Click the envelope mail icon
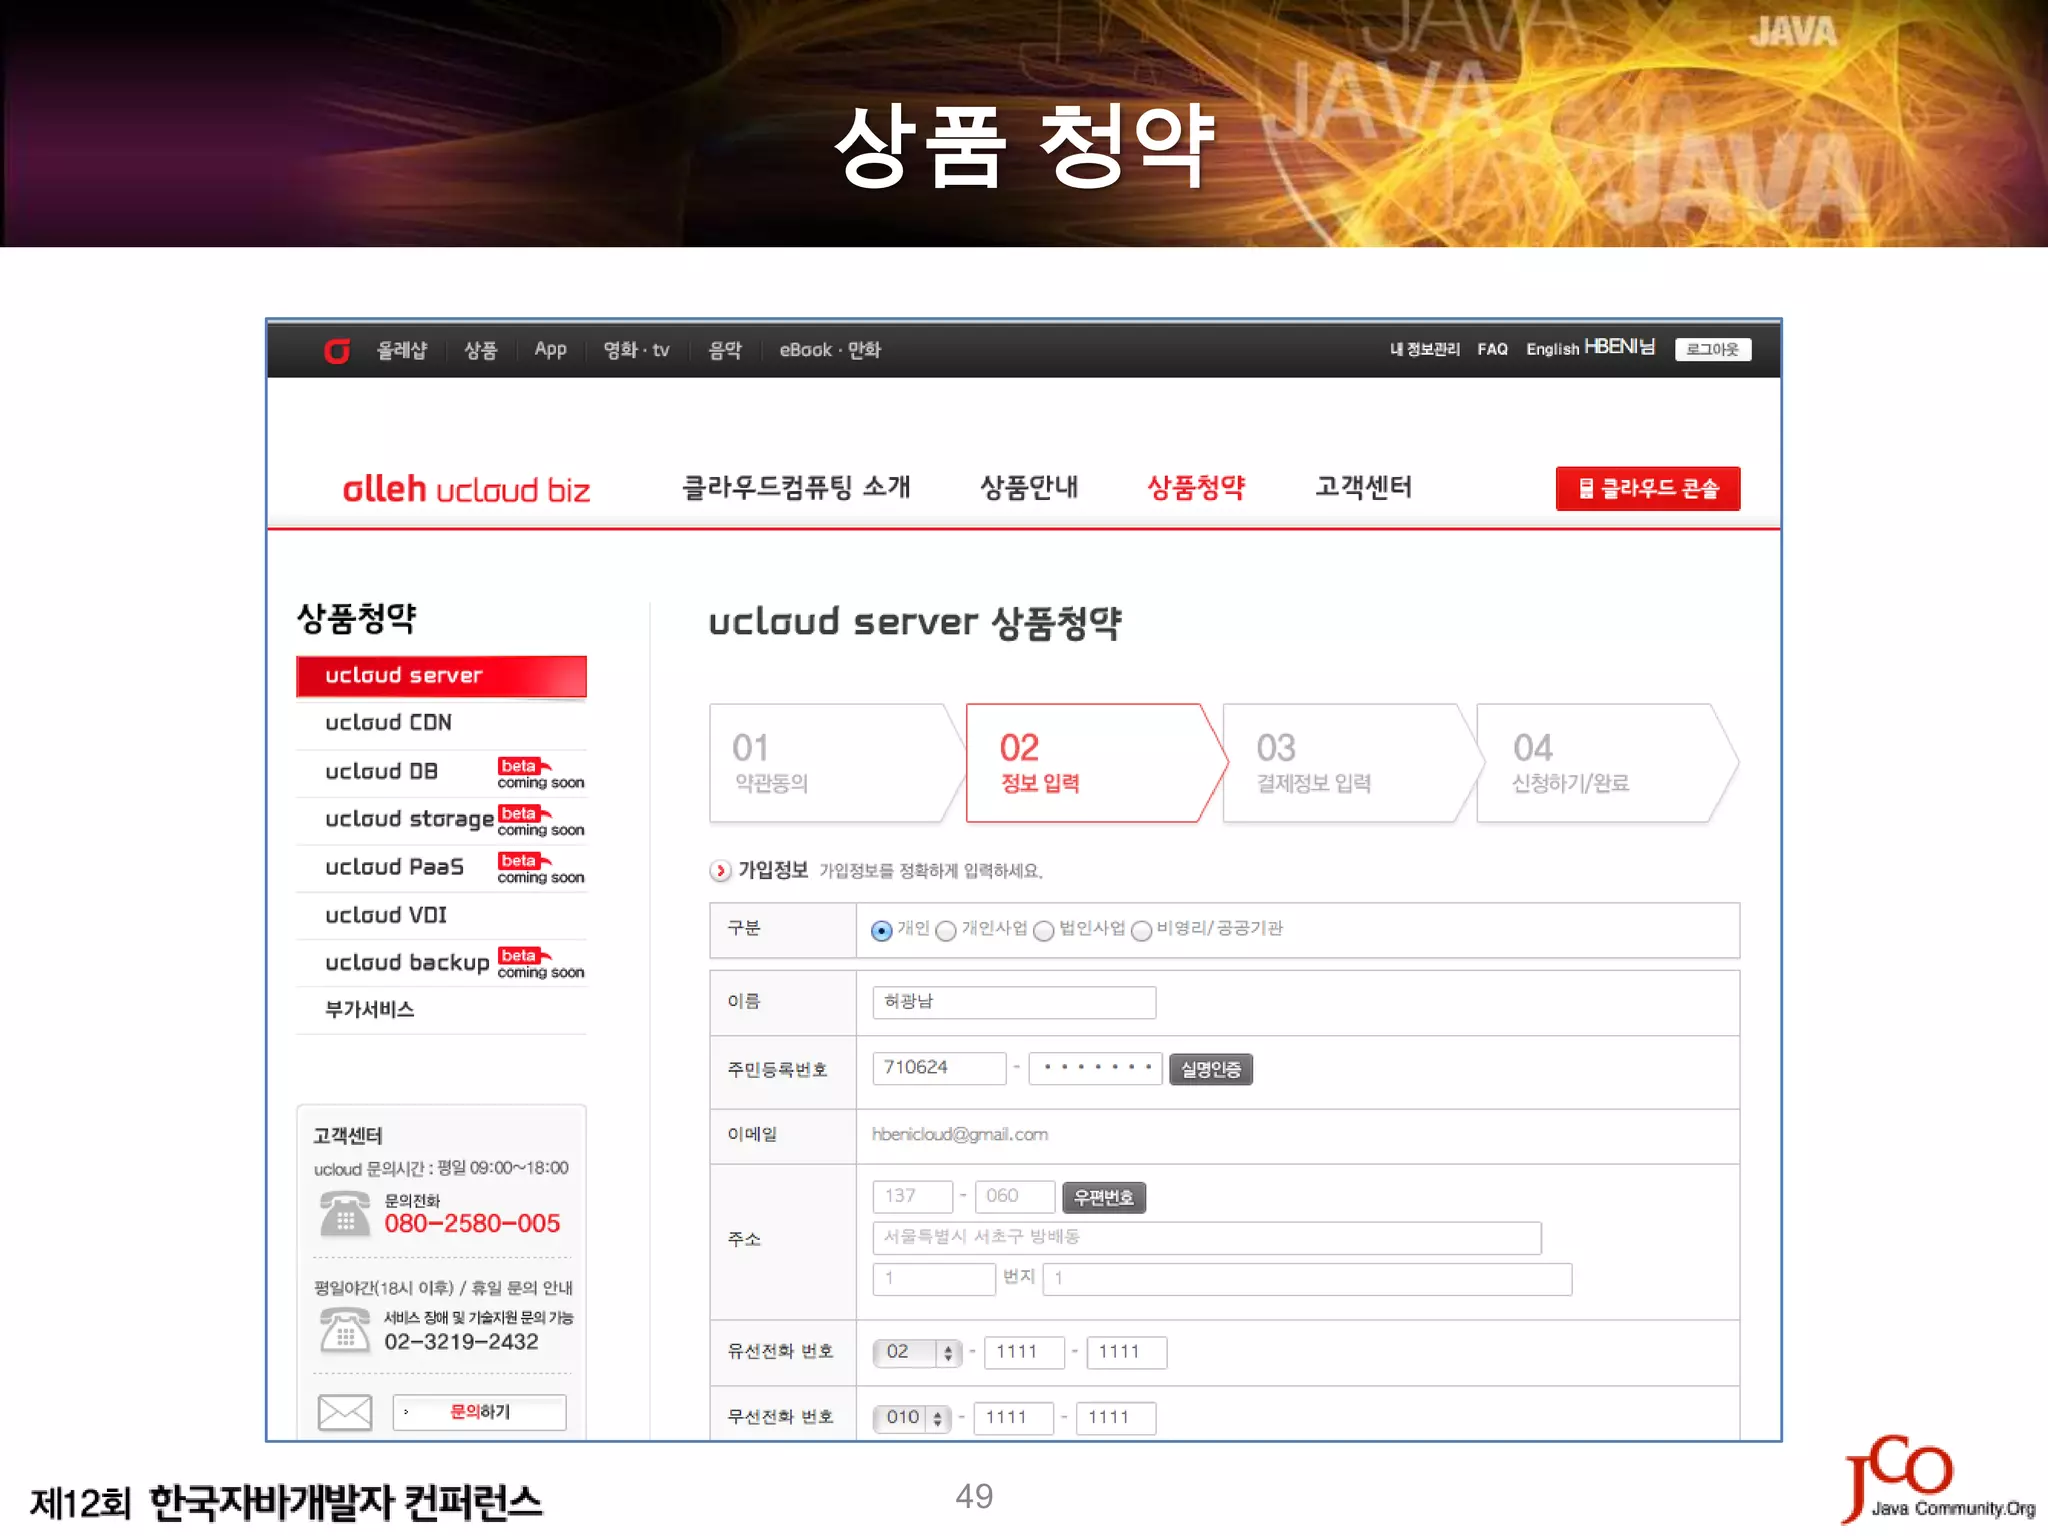 345,1412
